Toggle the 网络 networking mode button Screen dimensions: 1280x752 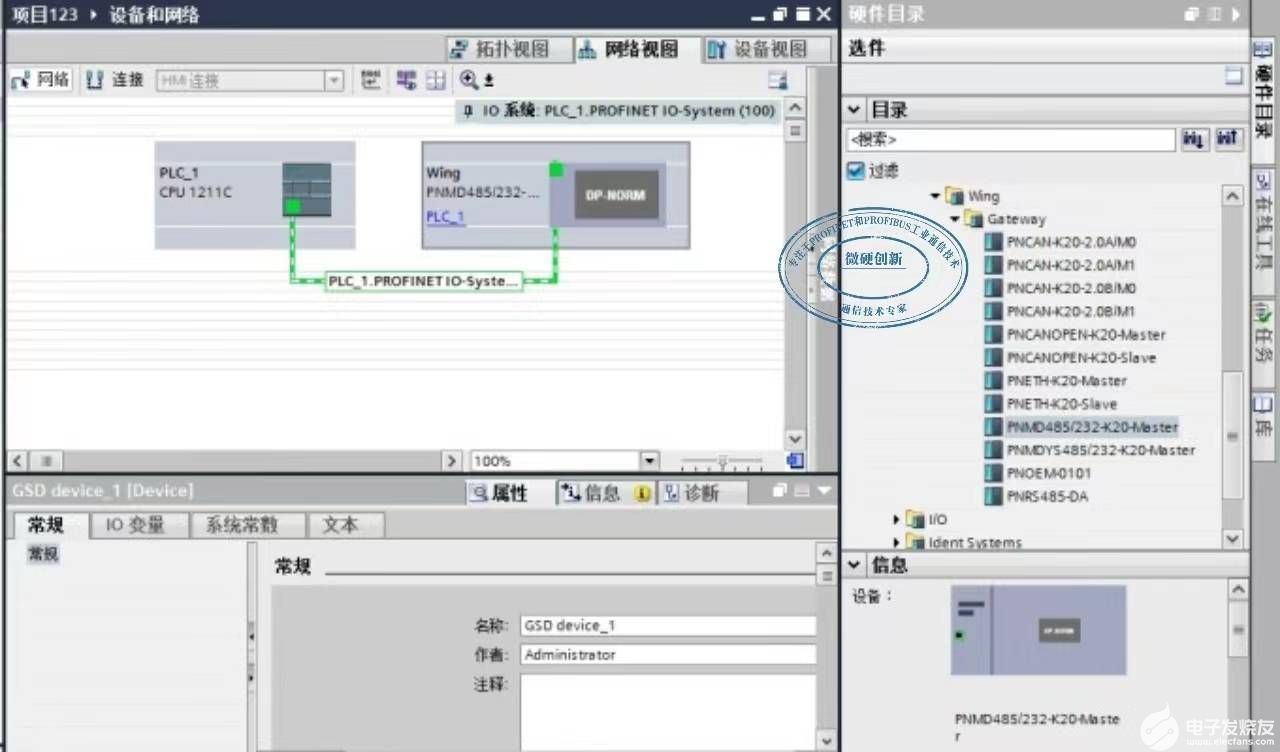tap(41, 80)
